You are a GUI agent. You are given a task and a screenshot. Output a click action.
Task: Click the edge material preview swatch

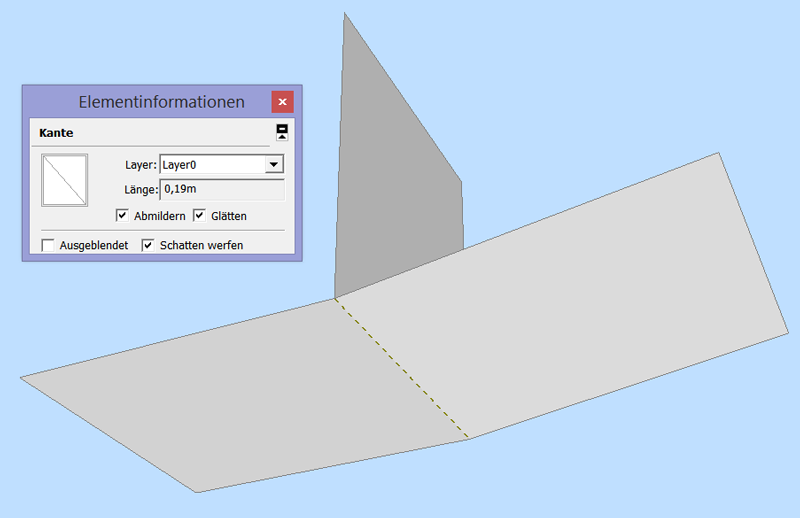point(64,180)
